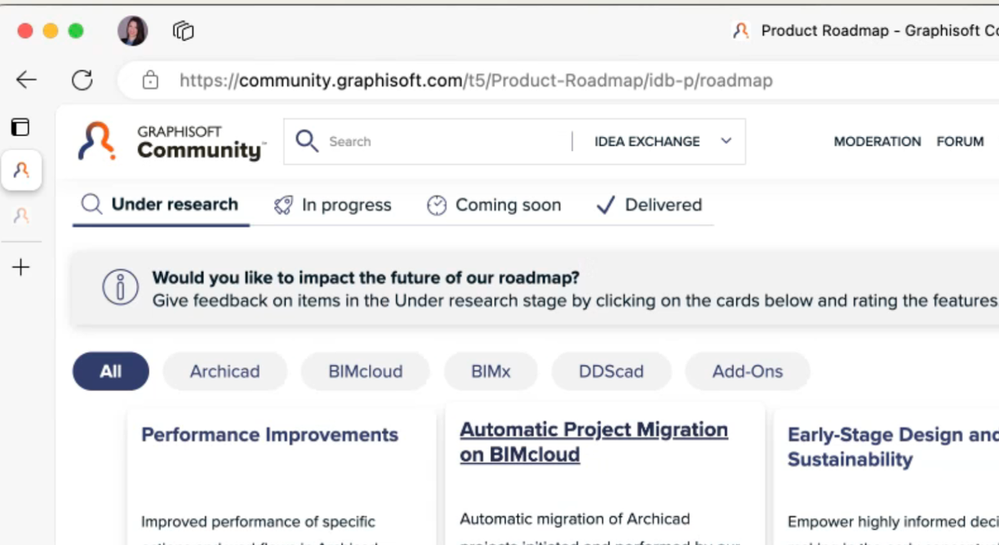Click the search magnifier icon
999x545 pixels.
click(x=306, y=141)
